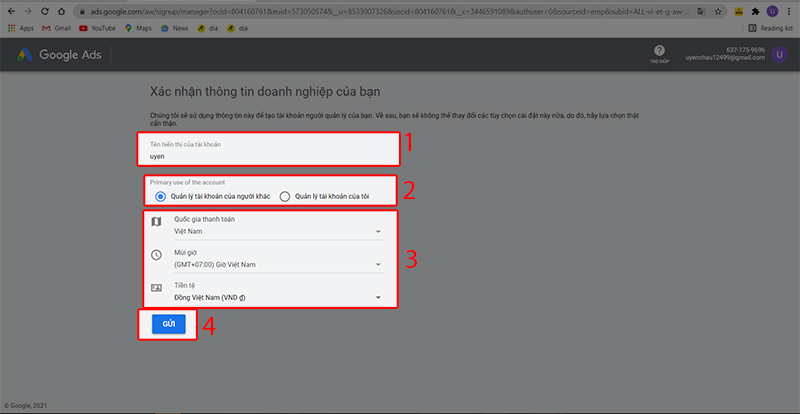Select 'Quản lý tài khoản của người khác' radio
This screenshot has height=414, width=800.
click(160, 196)
